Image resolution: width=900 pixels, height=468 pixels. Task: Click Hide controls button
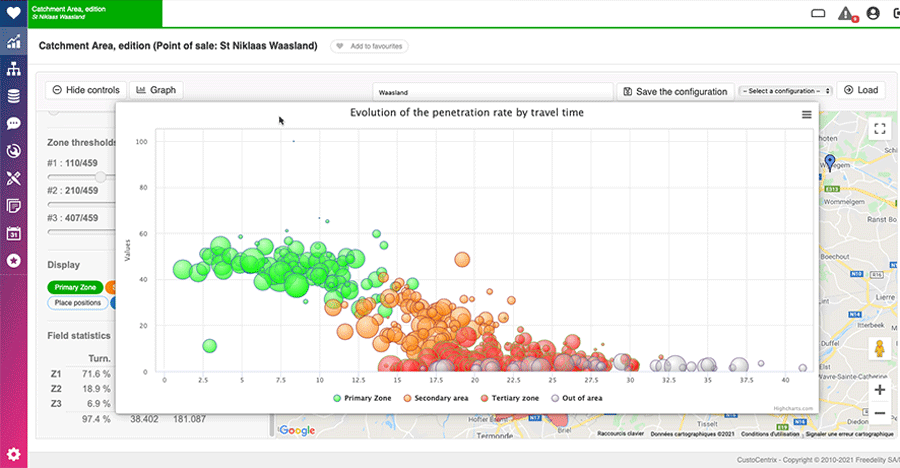pos(86,90)
